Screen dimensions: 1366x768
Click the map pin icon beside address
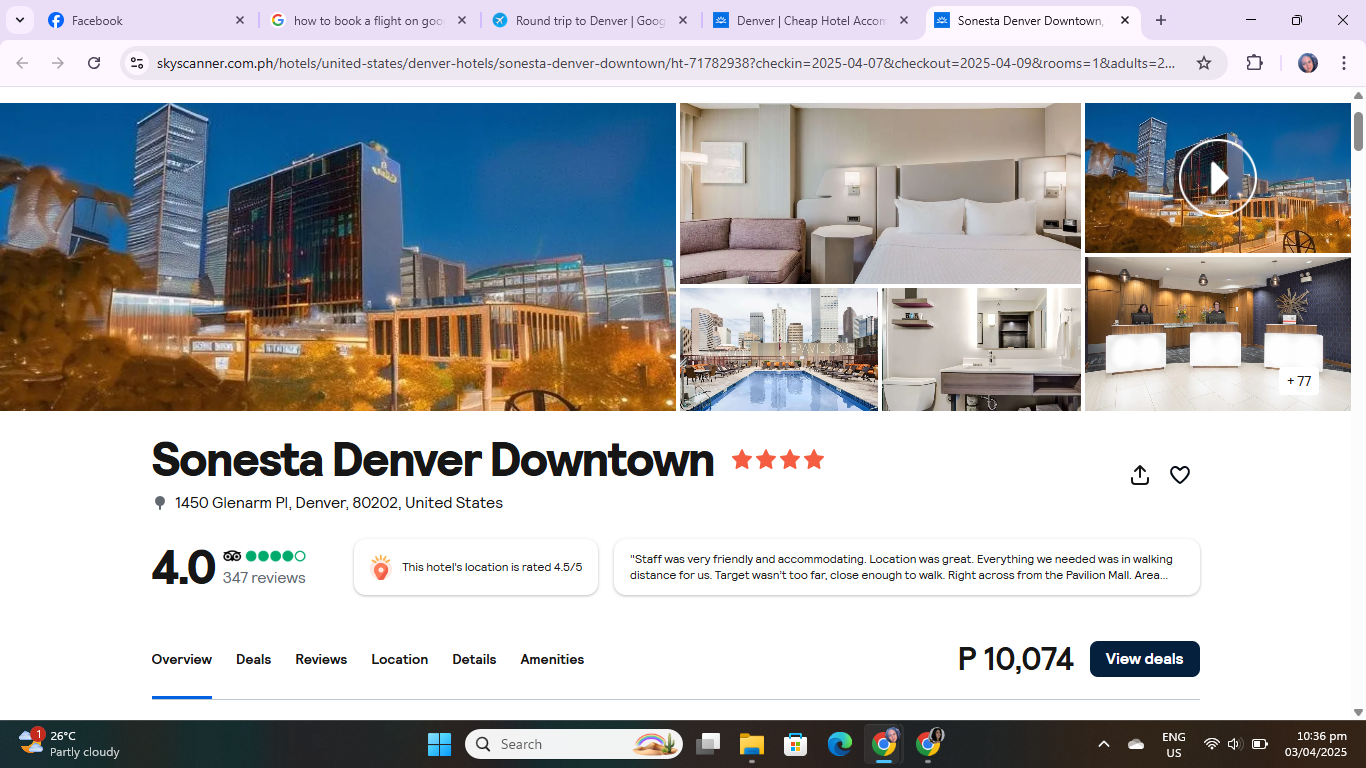159,503
